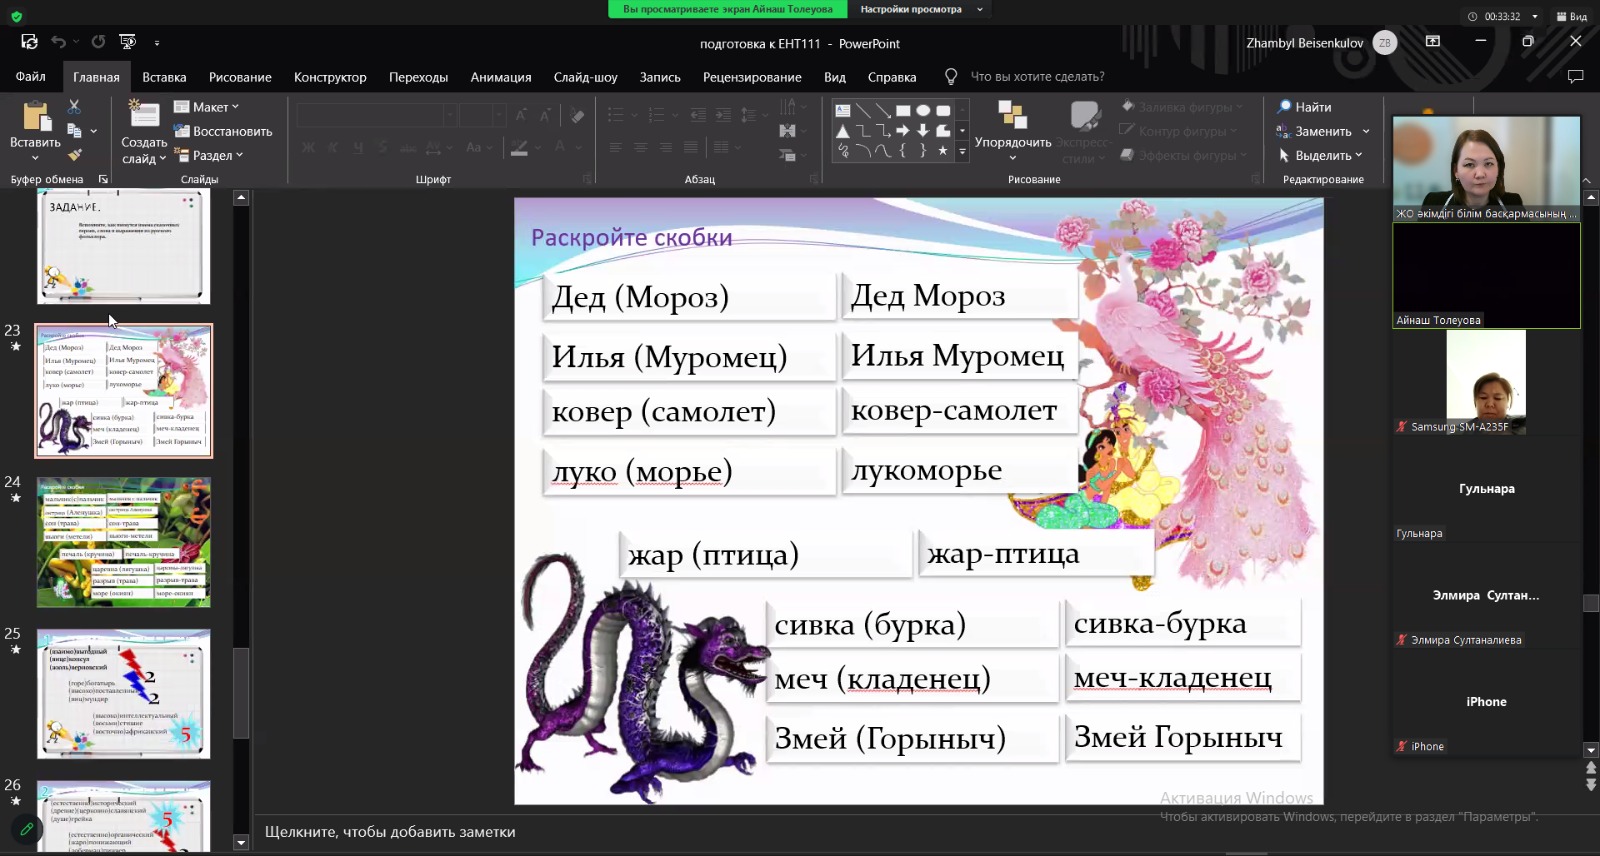Toggle center text alignment button
Viewport: 1600px width, 856px height.
click(640, 147)
